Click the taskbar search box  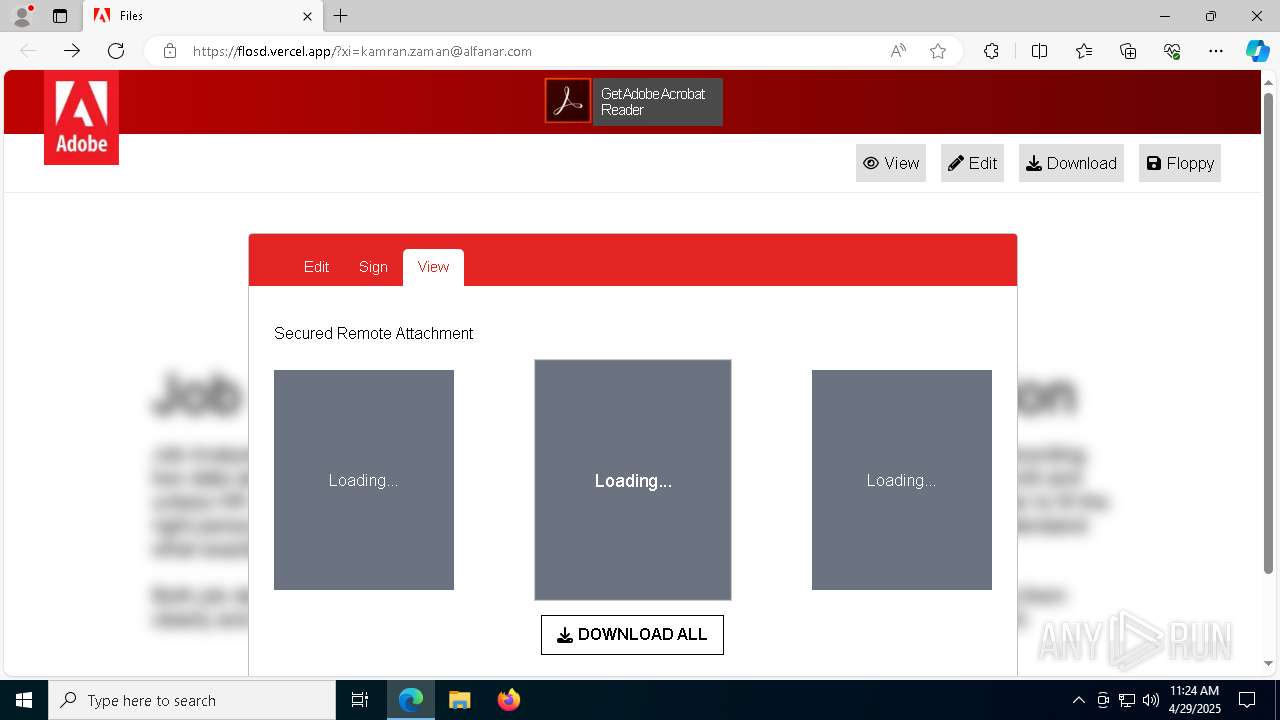[192, 700]
